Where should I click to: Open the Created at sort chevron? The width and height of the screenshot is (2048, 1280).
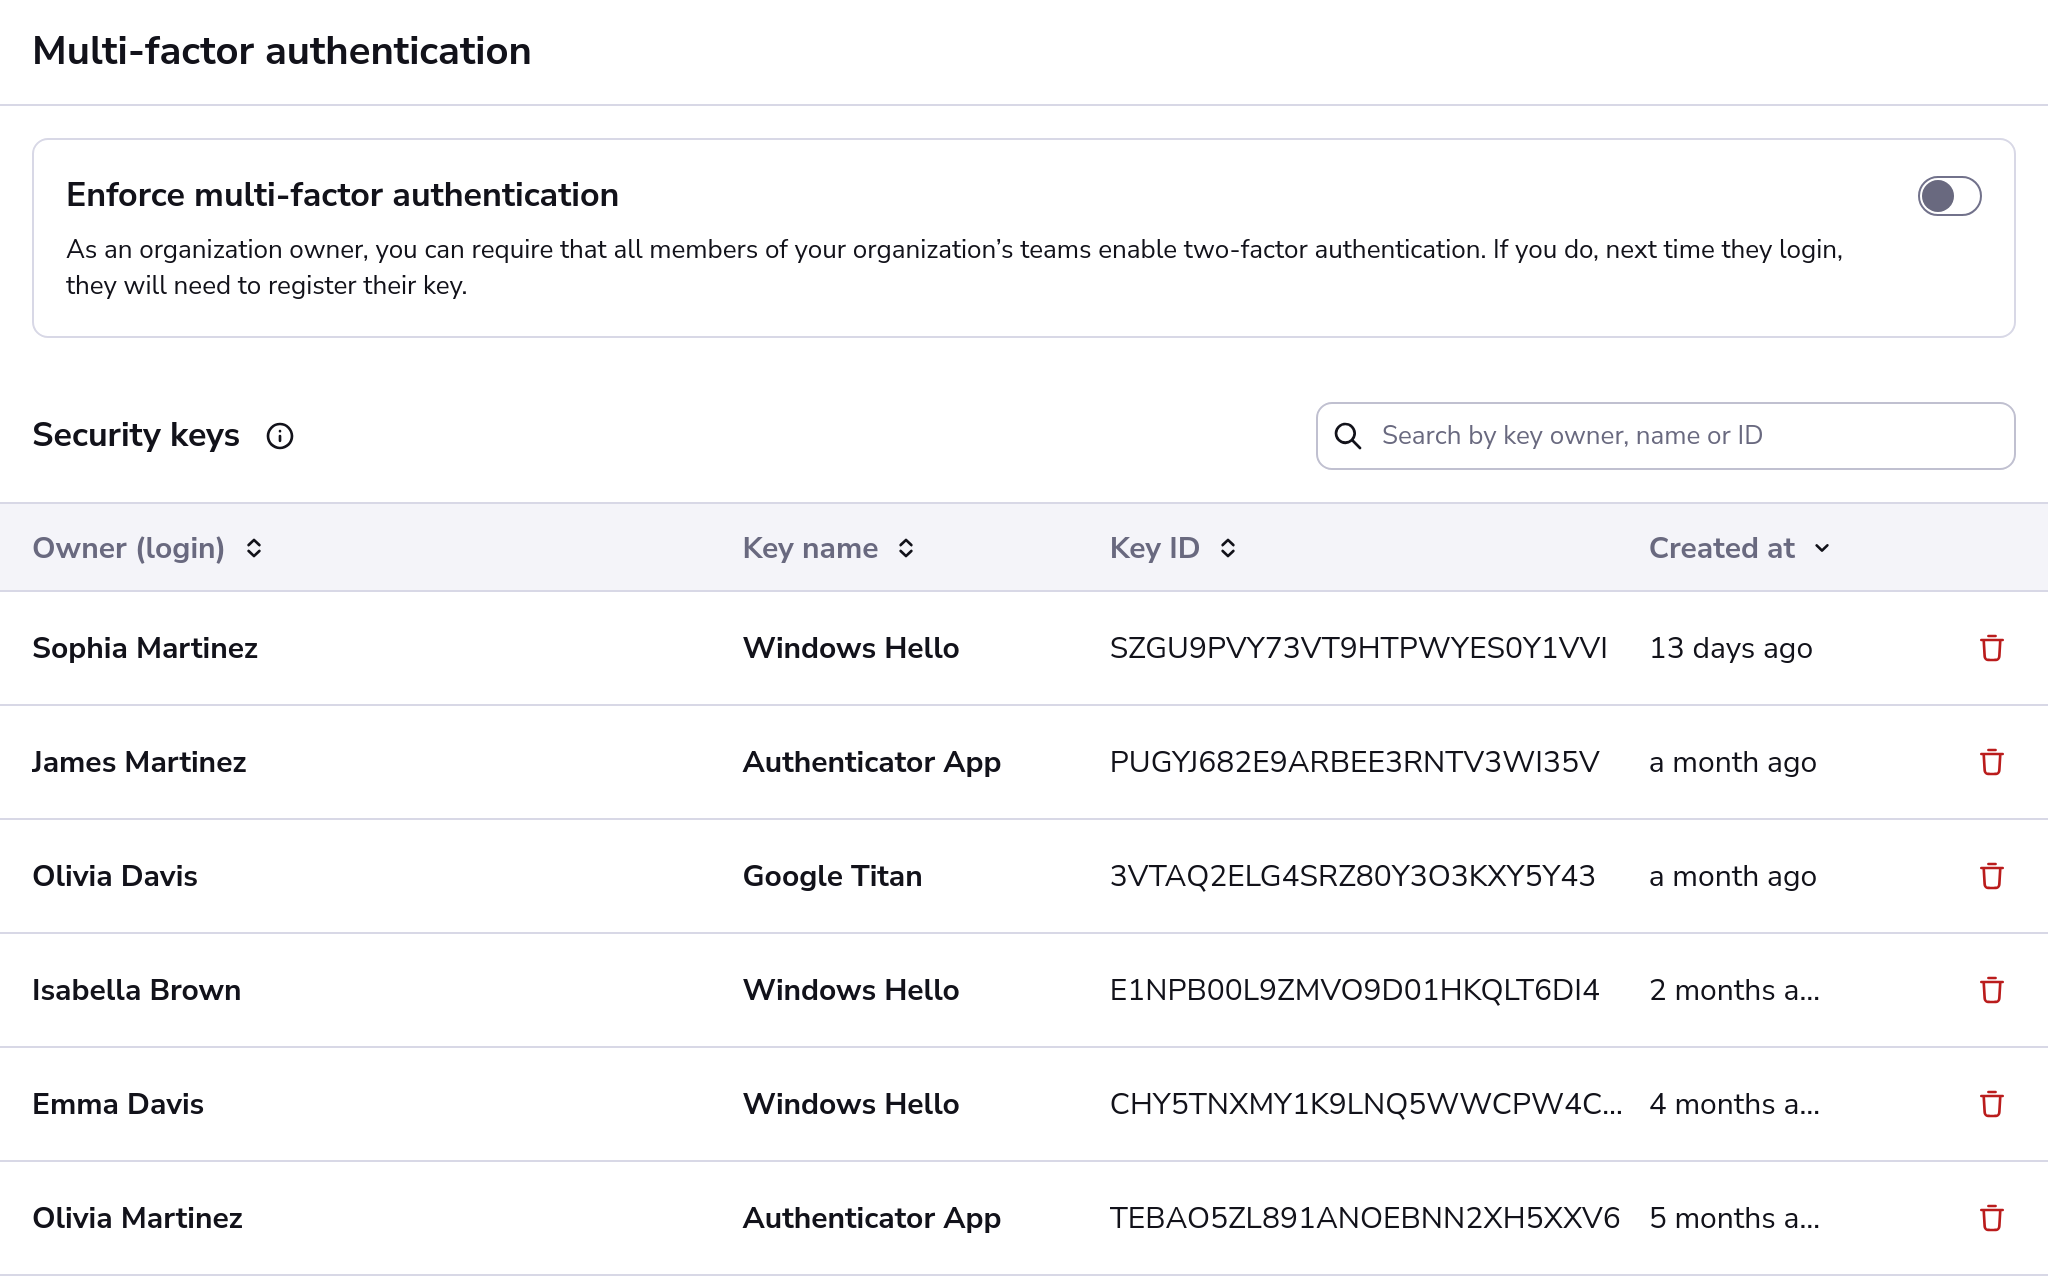point(1822,548)
